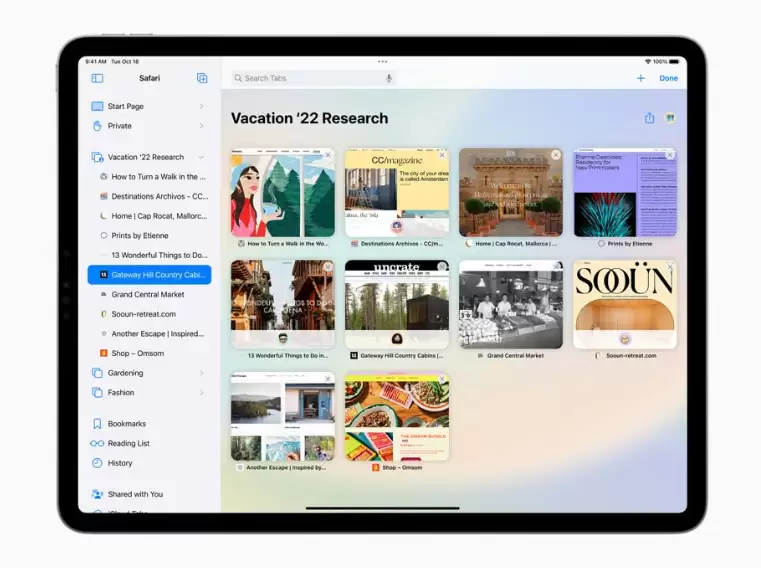The width and height of the screenshot is (761, 568).
Task: Tap the battery indicator in the status bar
Action: coord(674,62)
